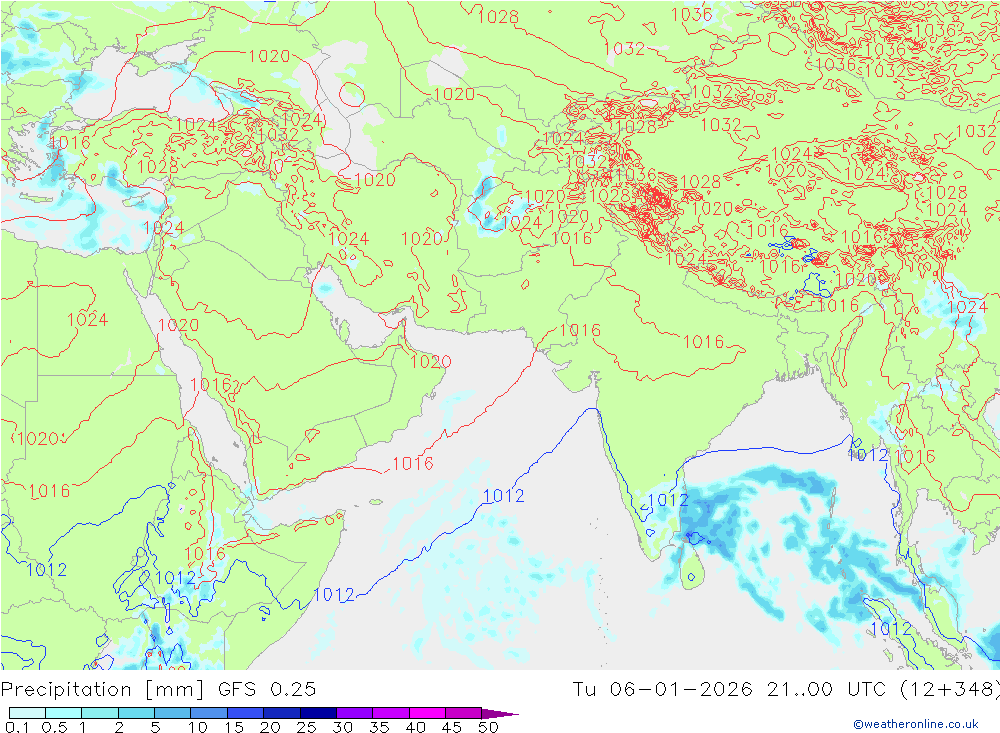Pick the 25–30 mm navy legend swatch
Image resolution: width=1000 pixels, height=733 pixels.
(318, 713)
